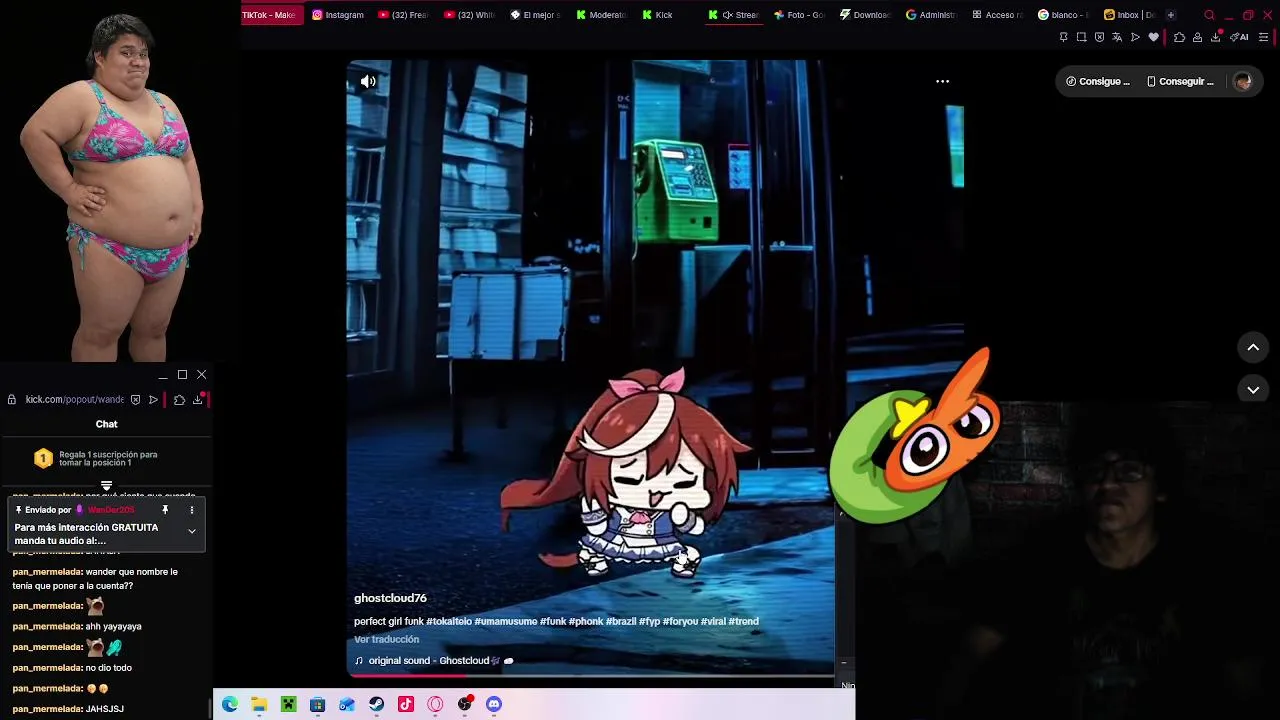Screen dimensions: 1280x720
Task: Click the translate icon in browser toolbar
Action: click(1117, 37)
